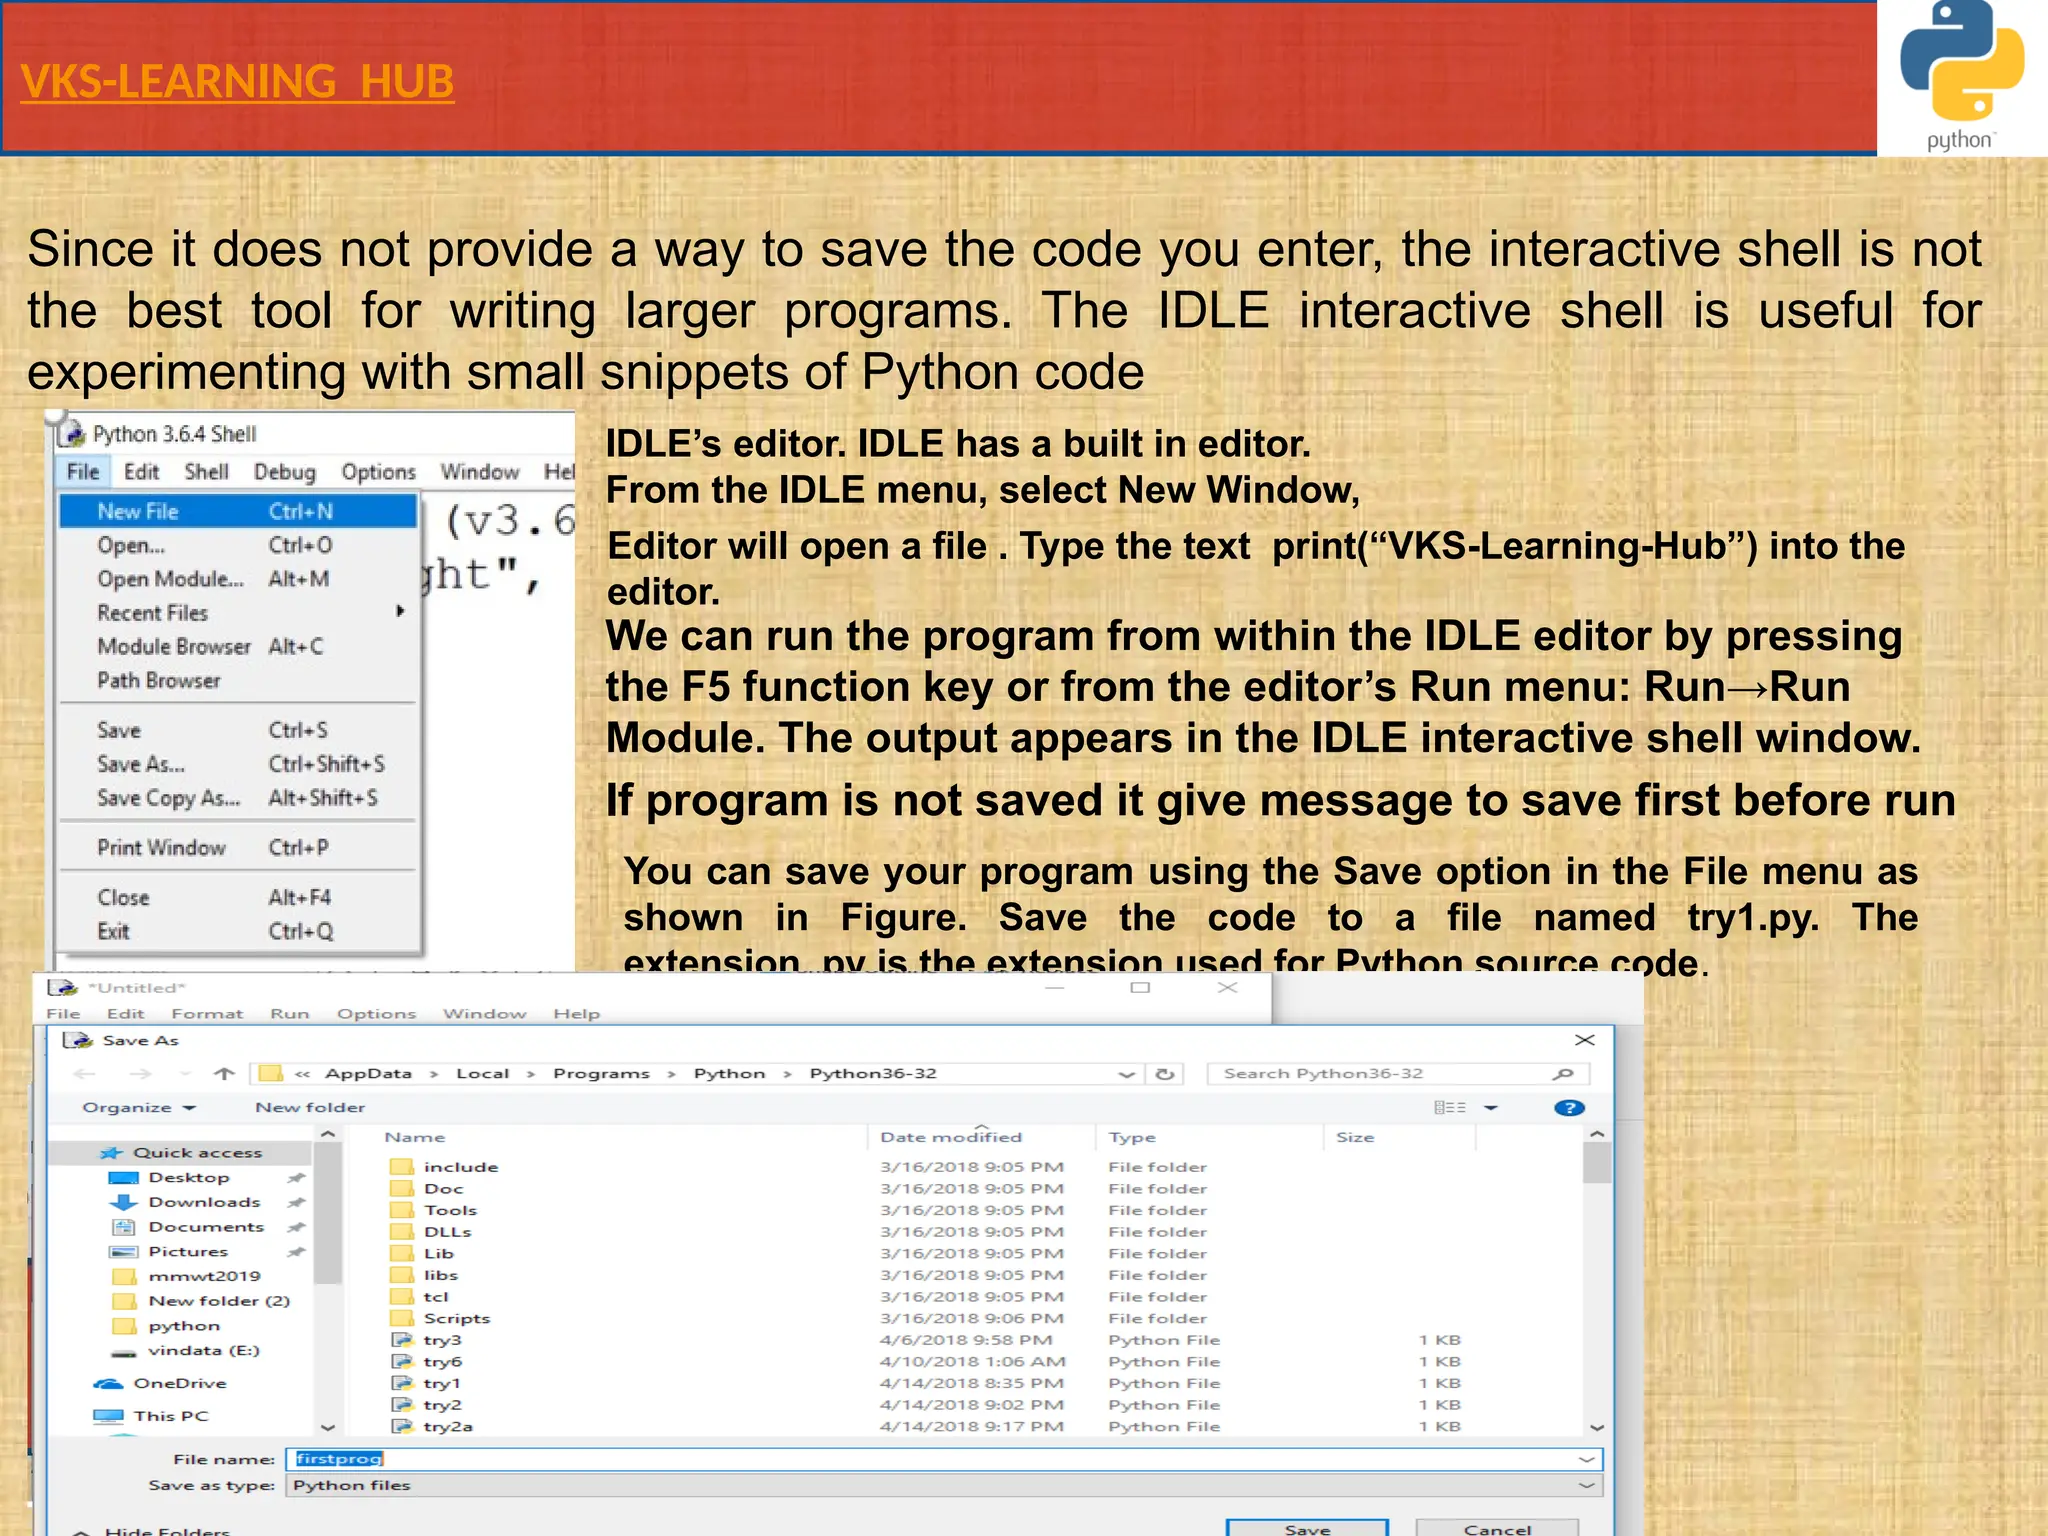Select the try2a Python file icon

point(401,1427)
